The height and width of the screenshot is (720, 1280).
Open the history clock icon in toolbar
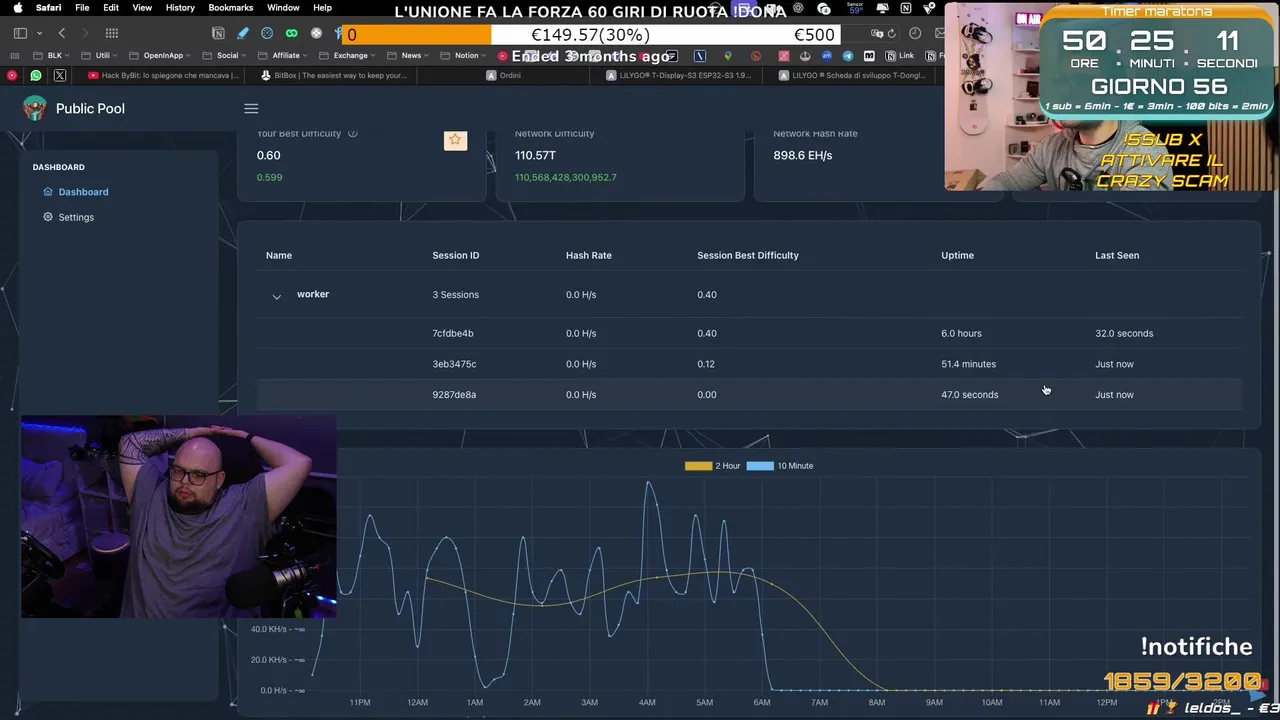[x=915, y=33]
